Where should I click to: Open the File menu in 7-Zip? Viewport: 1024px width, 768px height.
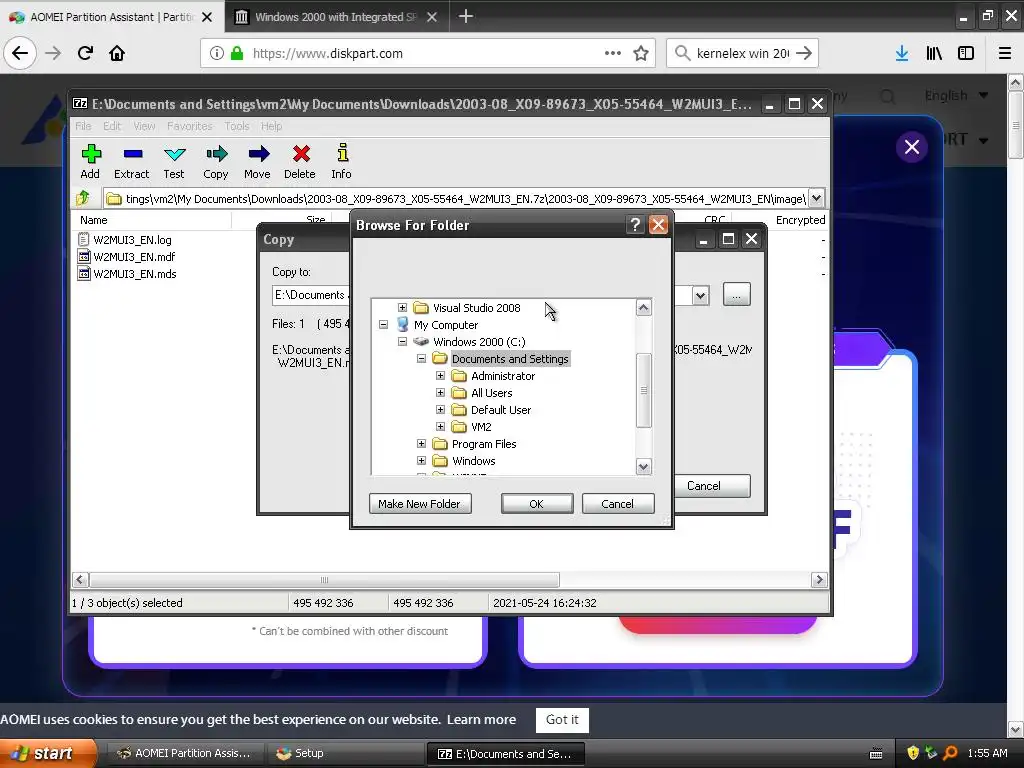(x=83, y=126)
